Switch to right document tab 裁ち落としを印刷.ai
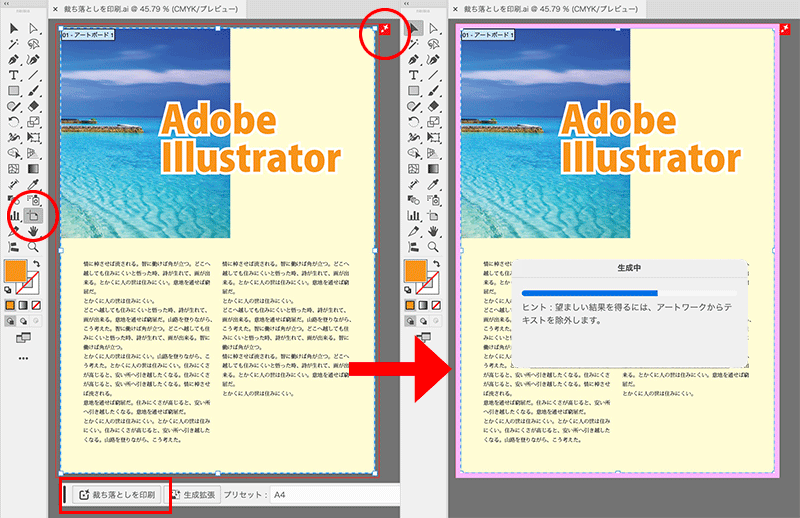The width and height of the screenshot is (800, 518). [x=551, y=9]
